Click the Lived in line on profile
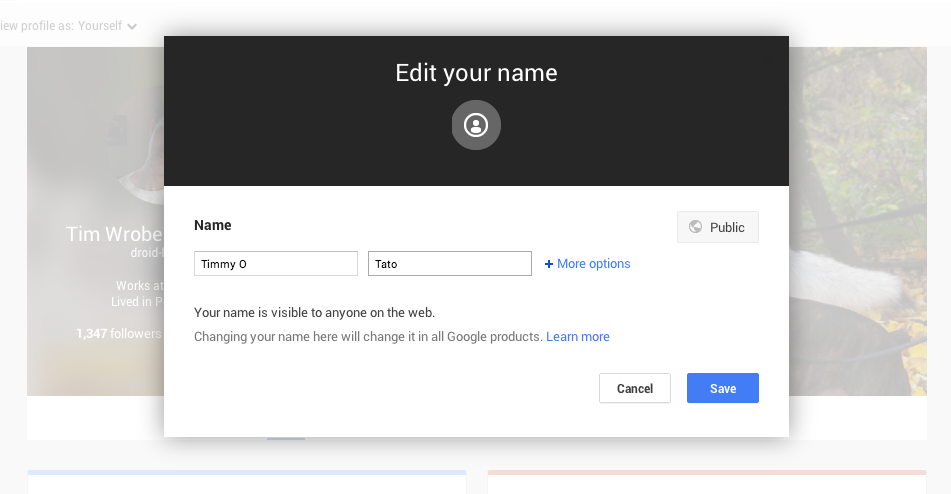 coord(136,302)
